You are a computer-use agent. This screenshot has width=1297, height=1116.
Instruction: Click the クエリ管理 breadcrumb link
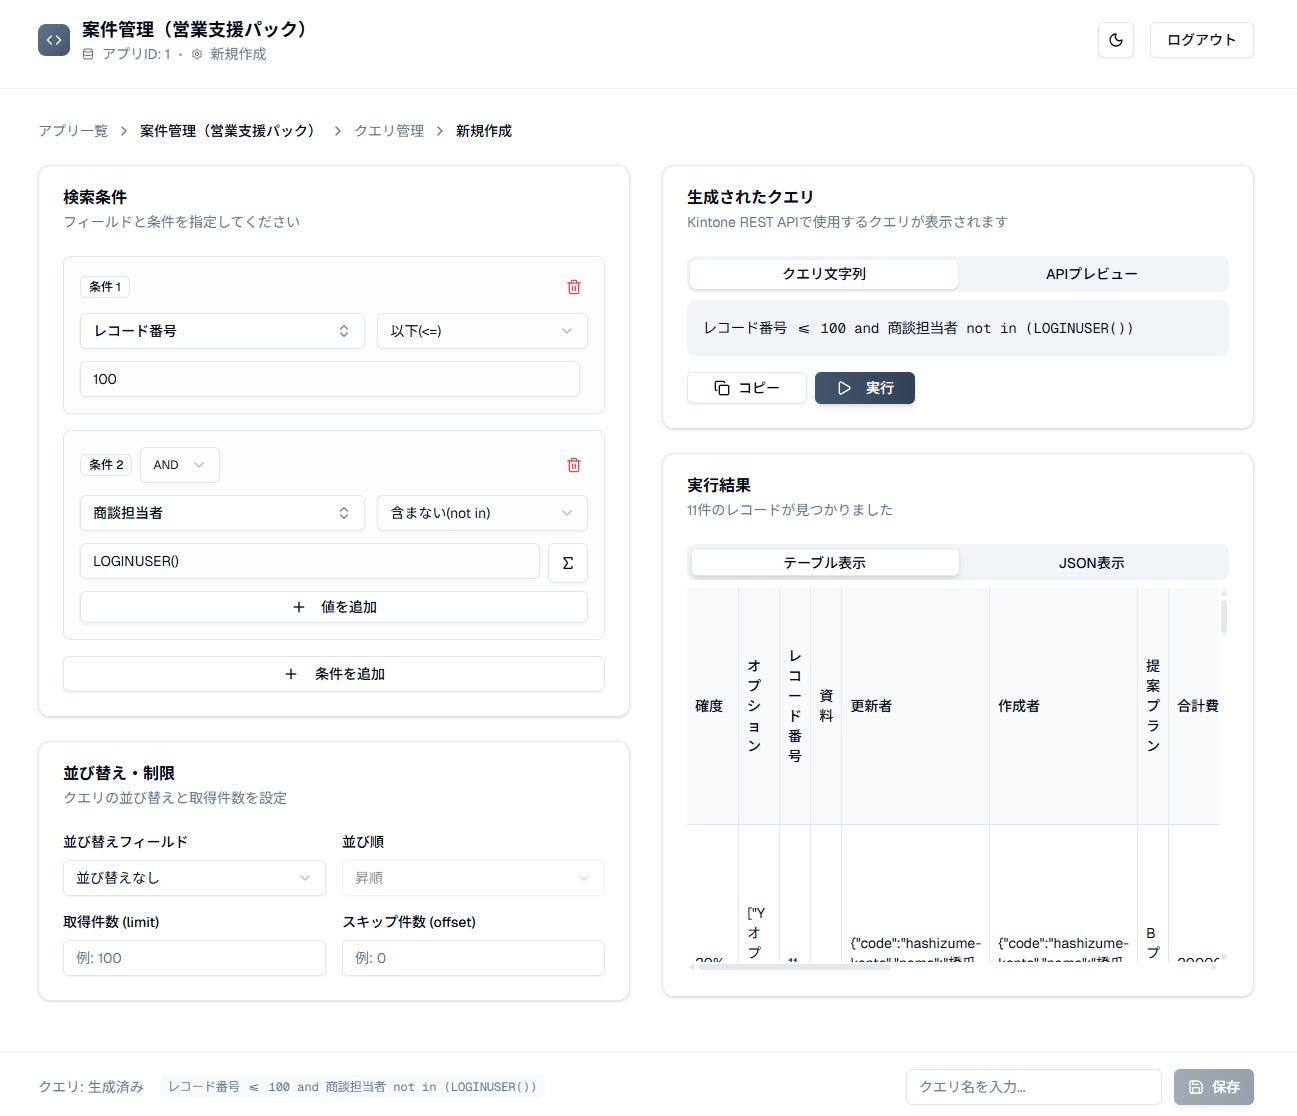point(389,131)
